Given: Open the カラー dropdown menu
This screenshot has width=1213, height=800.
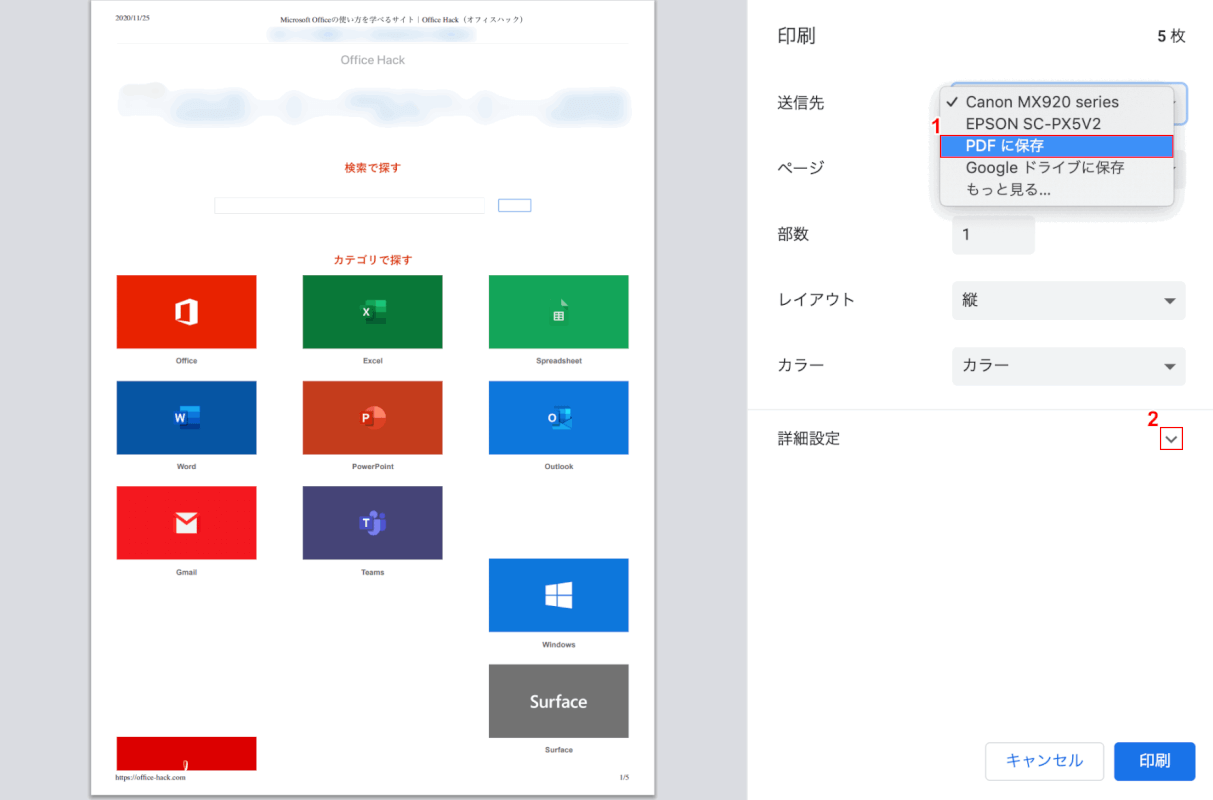Looking at the screenshot, I should point(1068,366).
